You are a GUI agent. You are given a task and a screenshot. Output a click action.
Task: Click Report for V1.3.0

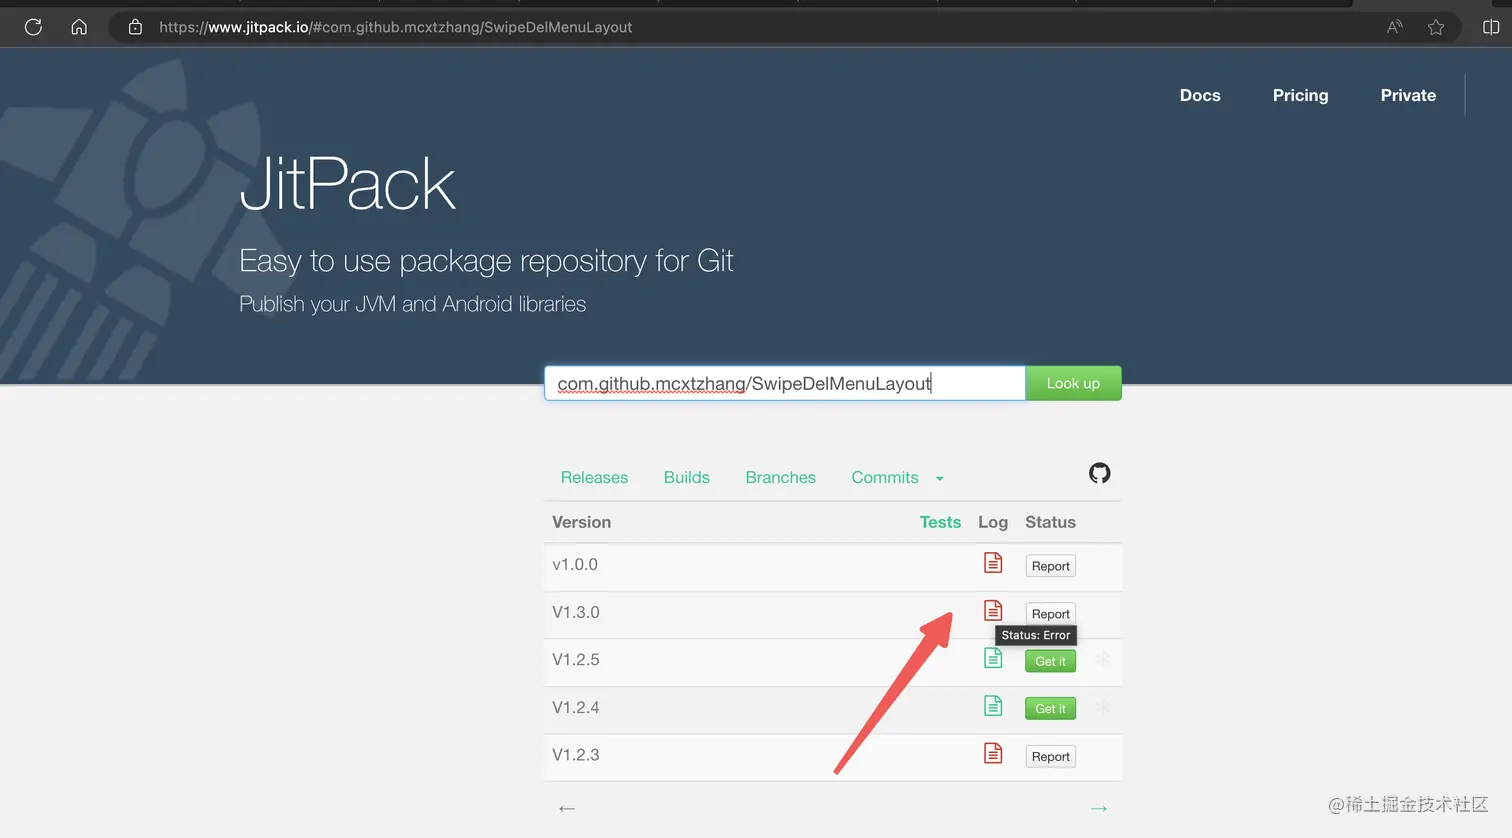[1051, 613]
